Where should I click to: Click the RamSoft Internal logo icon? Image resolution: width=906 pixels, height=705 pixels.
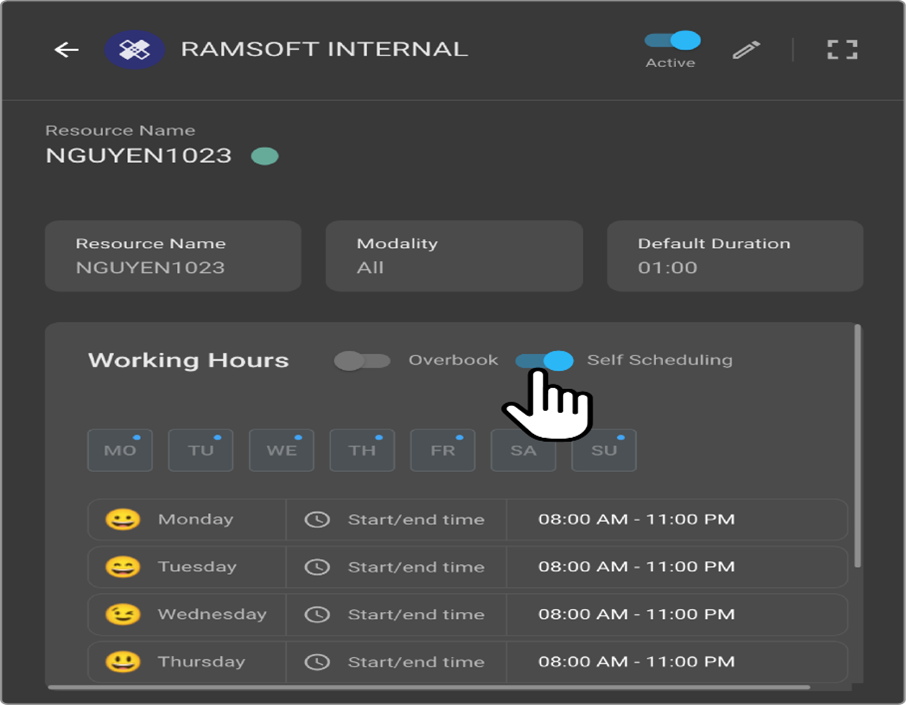tap(135, 50)
